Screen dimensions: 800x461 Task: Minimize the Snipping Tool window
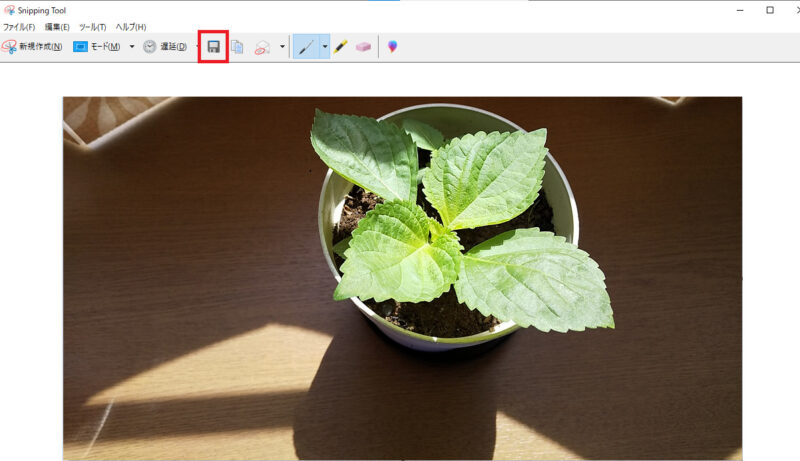click(x=740, y=10)
